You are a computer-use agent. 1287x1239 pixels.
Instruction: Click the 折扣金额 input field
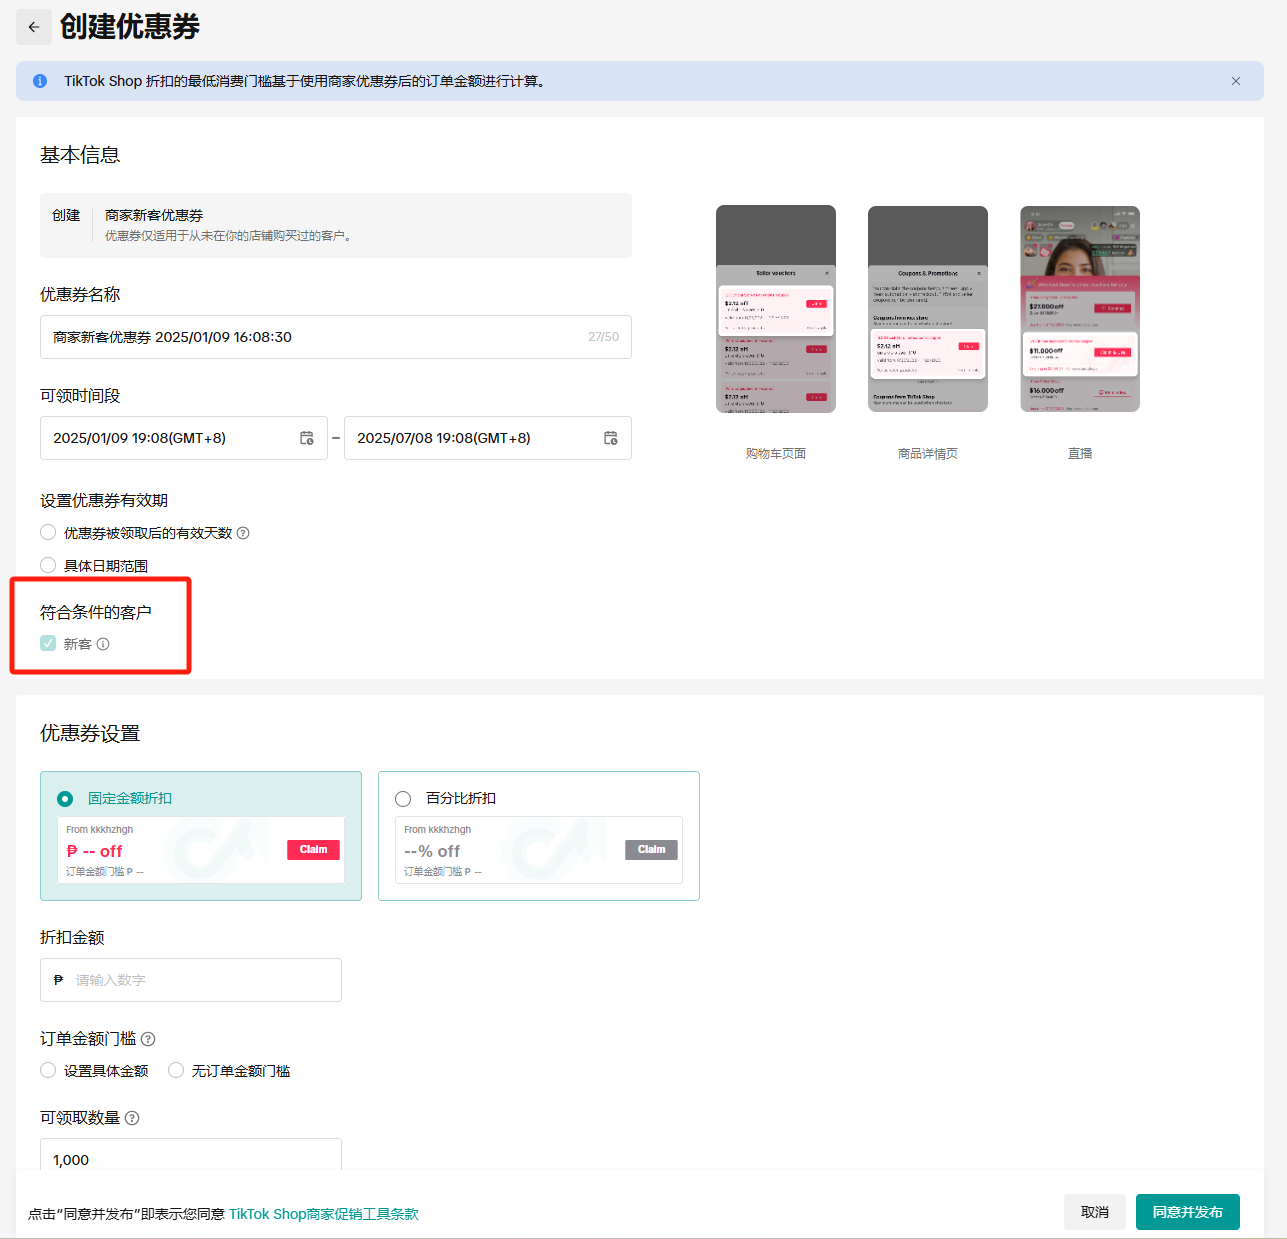coord(200,980)
